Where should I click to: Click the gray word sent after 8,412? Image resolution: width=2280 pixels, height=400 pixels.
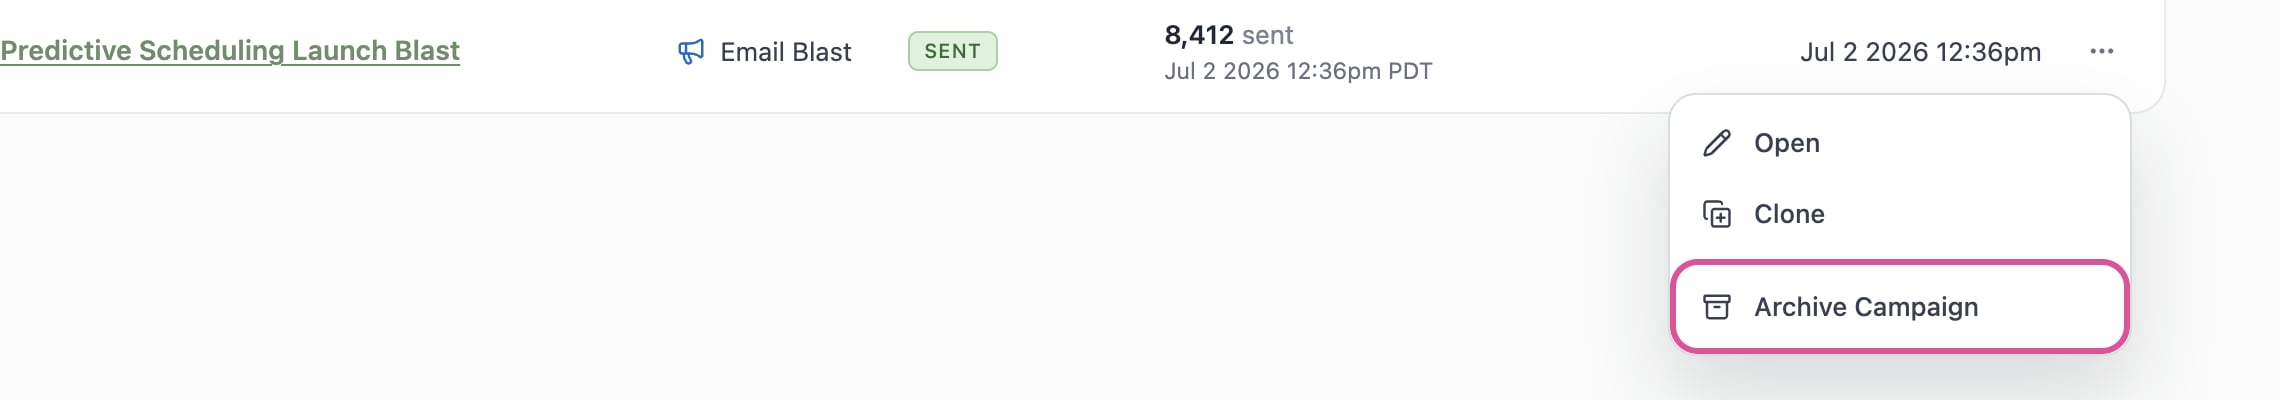coord(1267,36)
